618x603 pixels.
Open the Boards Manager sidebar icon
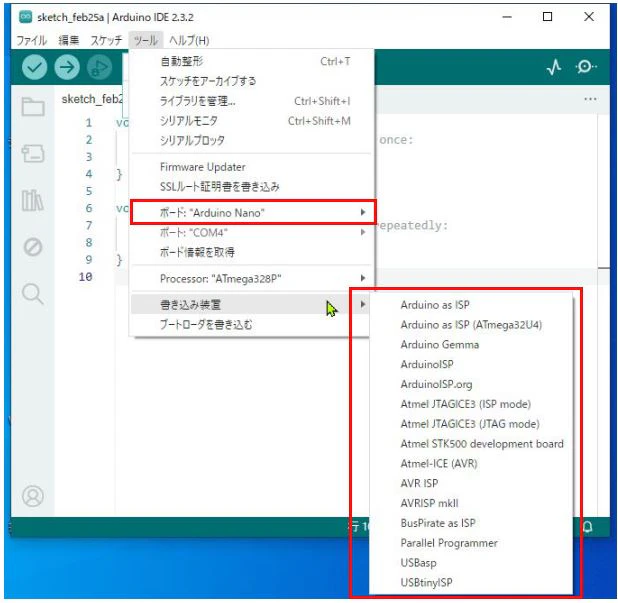pyautogui.click(x=33, y=153)
